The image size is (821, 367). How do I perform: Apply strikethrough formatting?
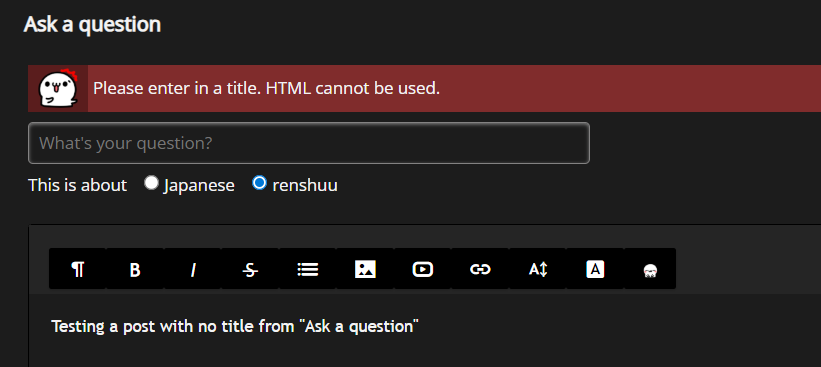[250, 269]
